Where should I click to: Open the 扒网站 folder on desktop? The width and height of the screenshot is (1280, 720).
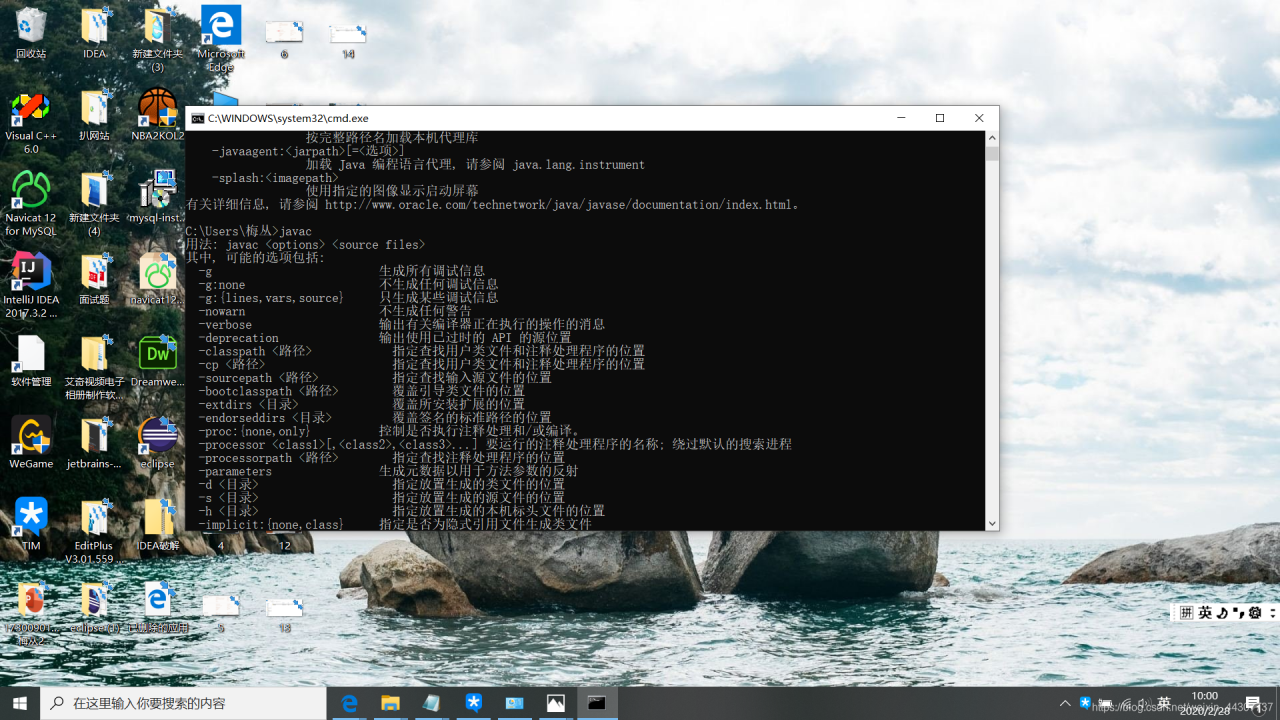tap(94, 115)
